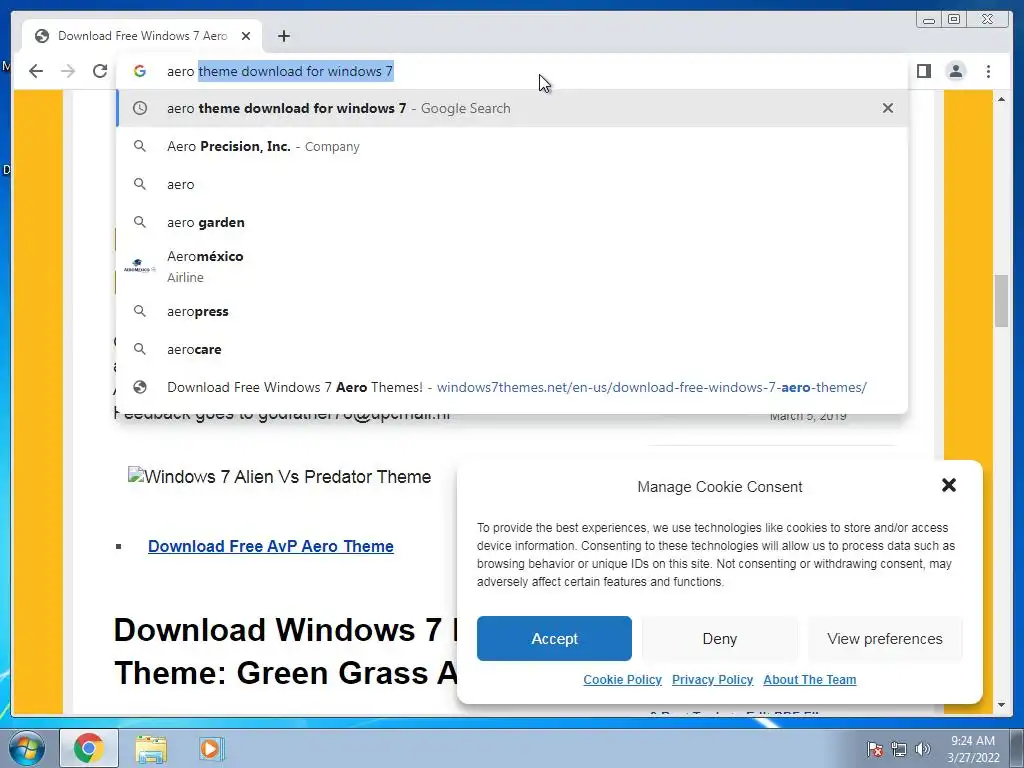Select the Aero Precision, Inc. suggestion
The image size is (1024, 768).
[512, 146]
